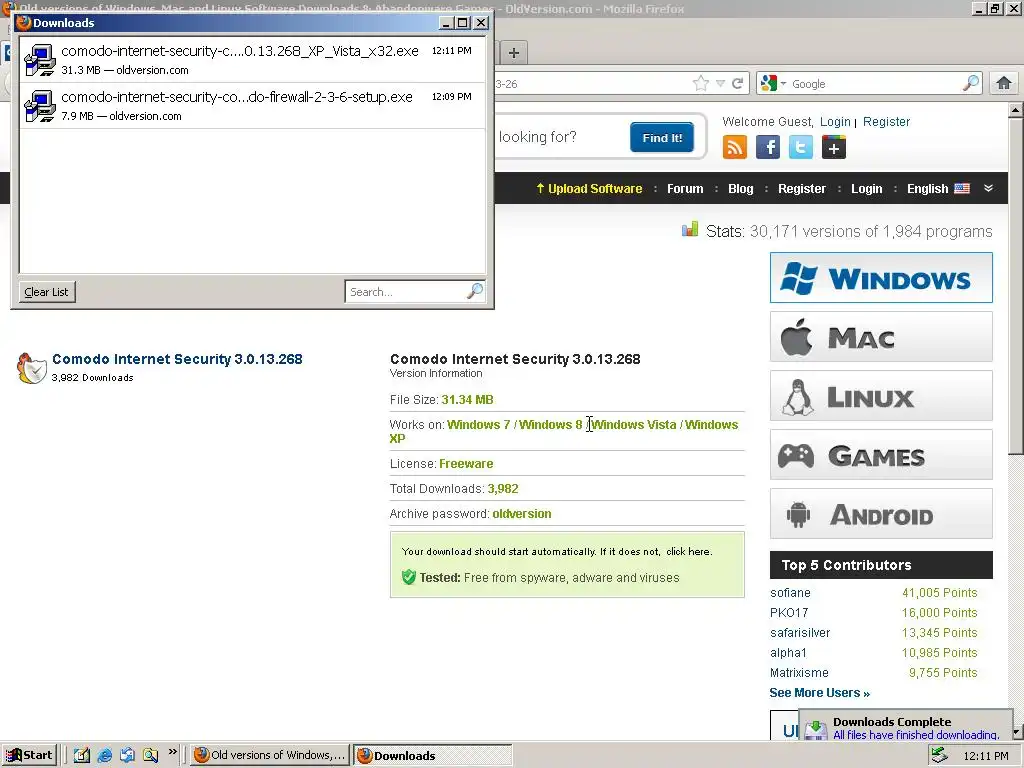The width and height of the screenshot is (1024, 768).
Task: Open Register in the navigation bar
Action: [x=802, y=189]
